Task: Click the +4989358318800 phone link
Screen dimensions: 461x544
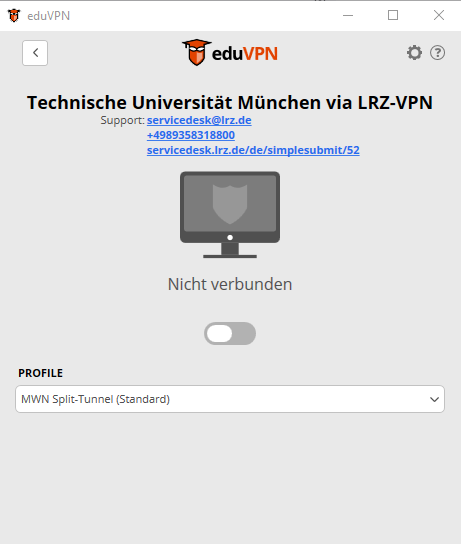Action: 191,135
